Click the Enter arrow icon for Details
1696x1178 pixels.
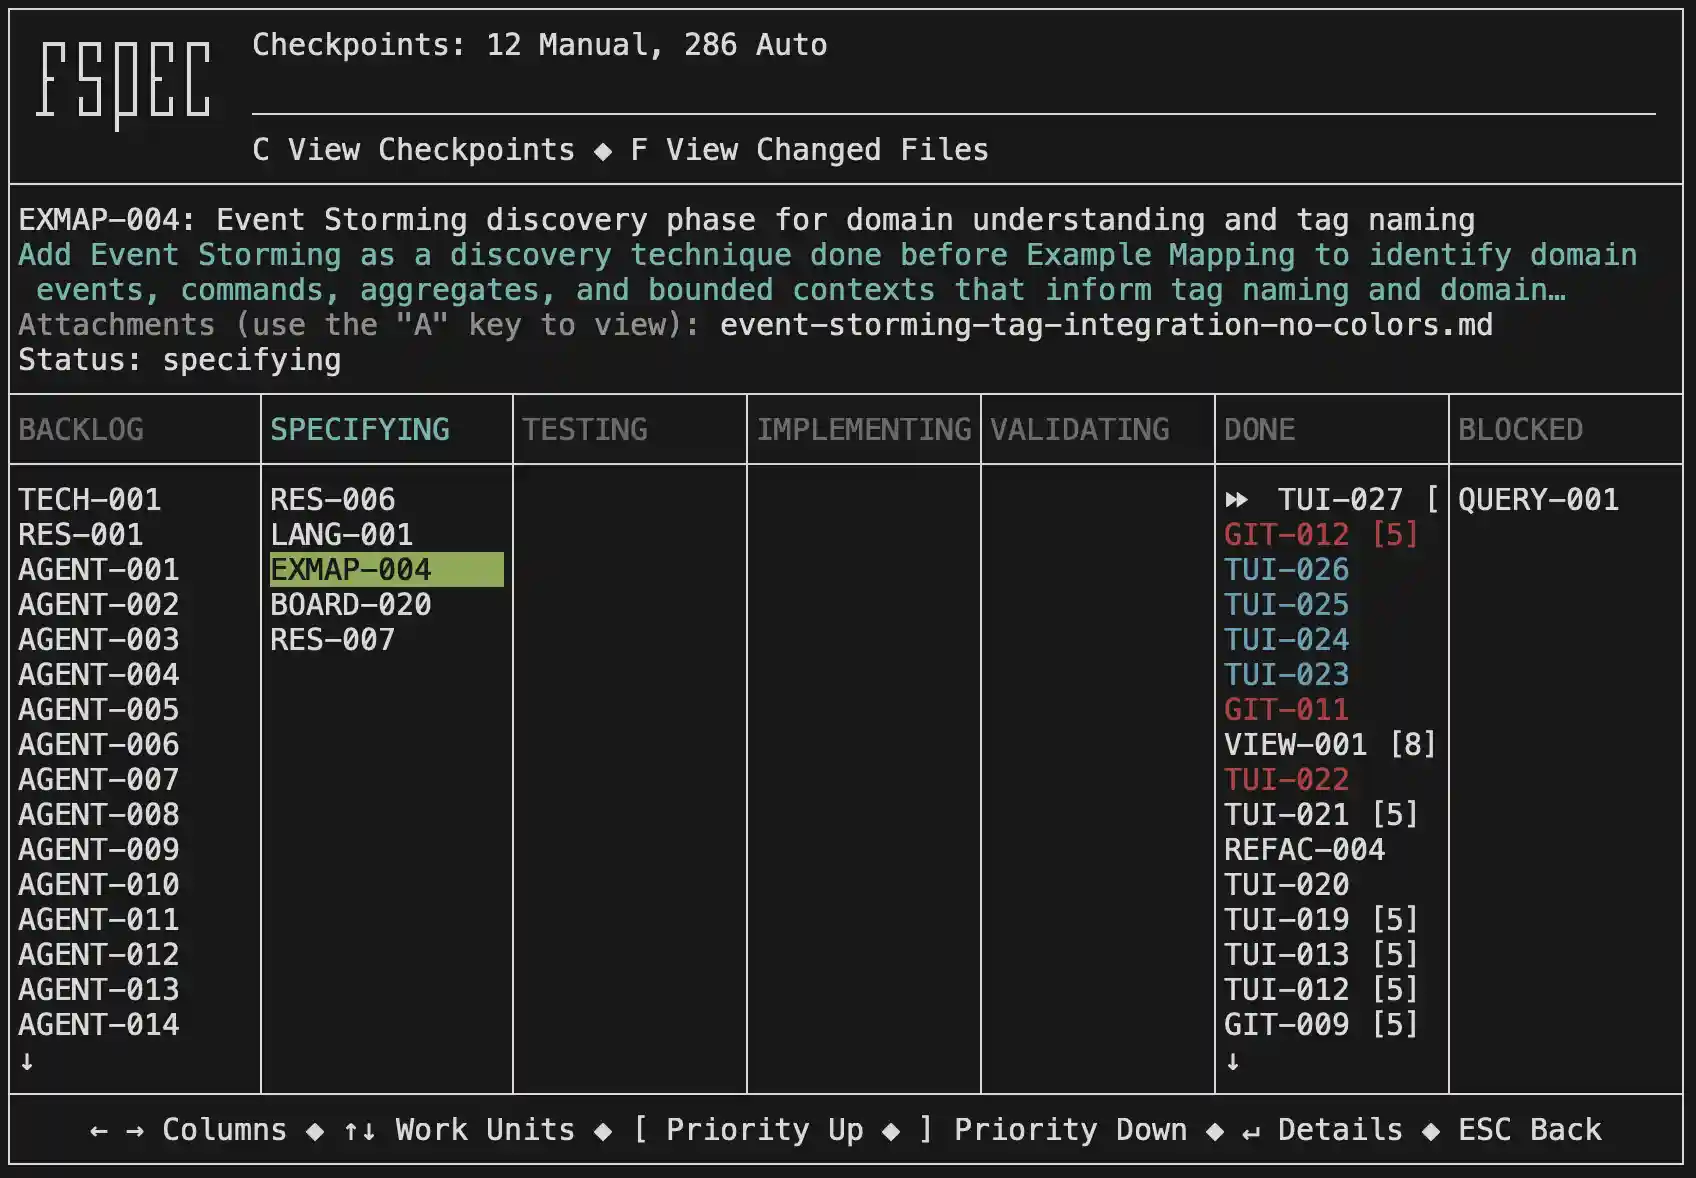pyautogui.click(x=1250, y=1131)
